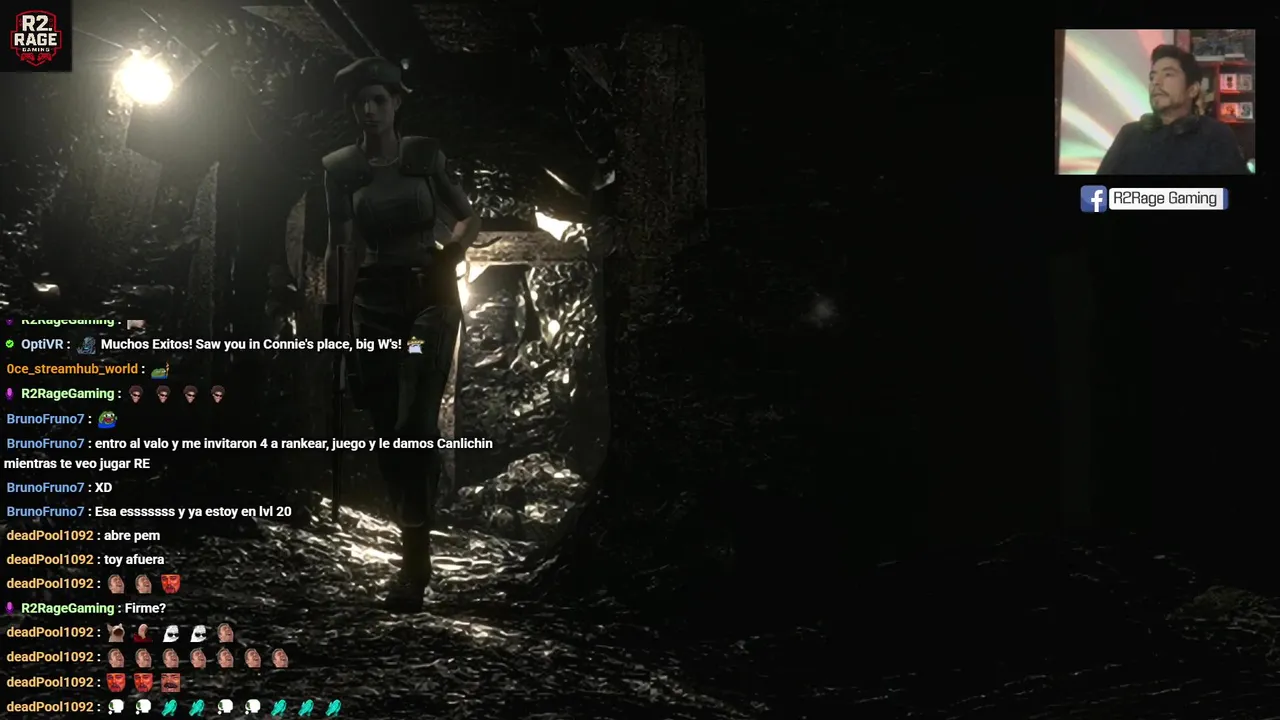Click the first face emote on the row after 'toy afuera'
This screenshot has height=720, width=1280.
click(x=116, y=583)
